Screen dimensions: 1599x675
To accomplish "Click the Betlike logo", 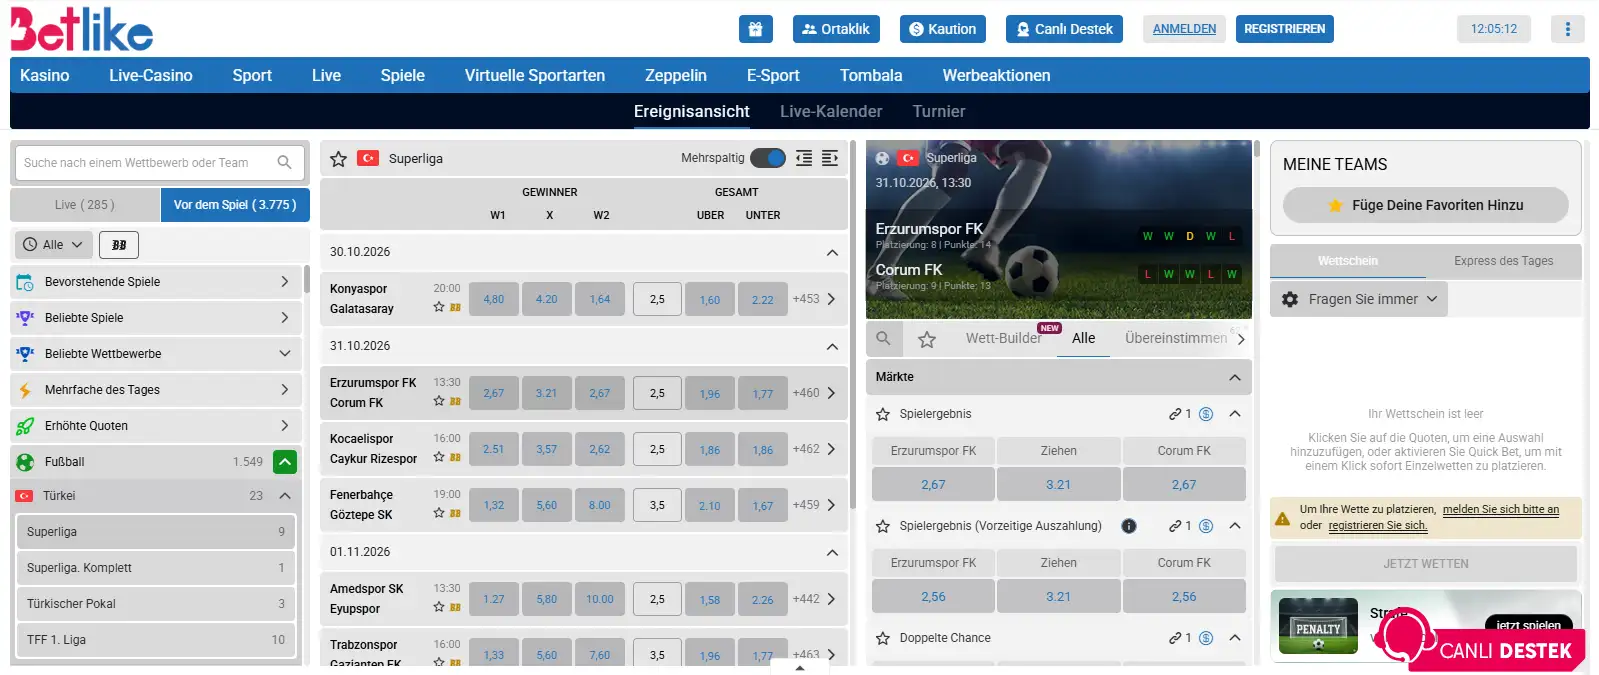I will [82, 29].
